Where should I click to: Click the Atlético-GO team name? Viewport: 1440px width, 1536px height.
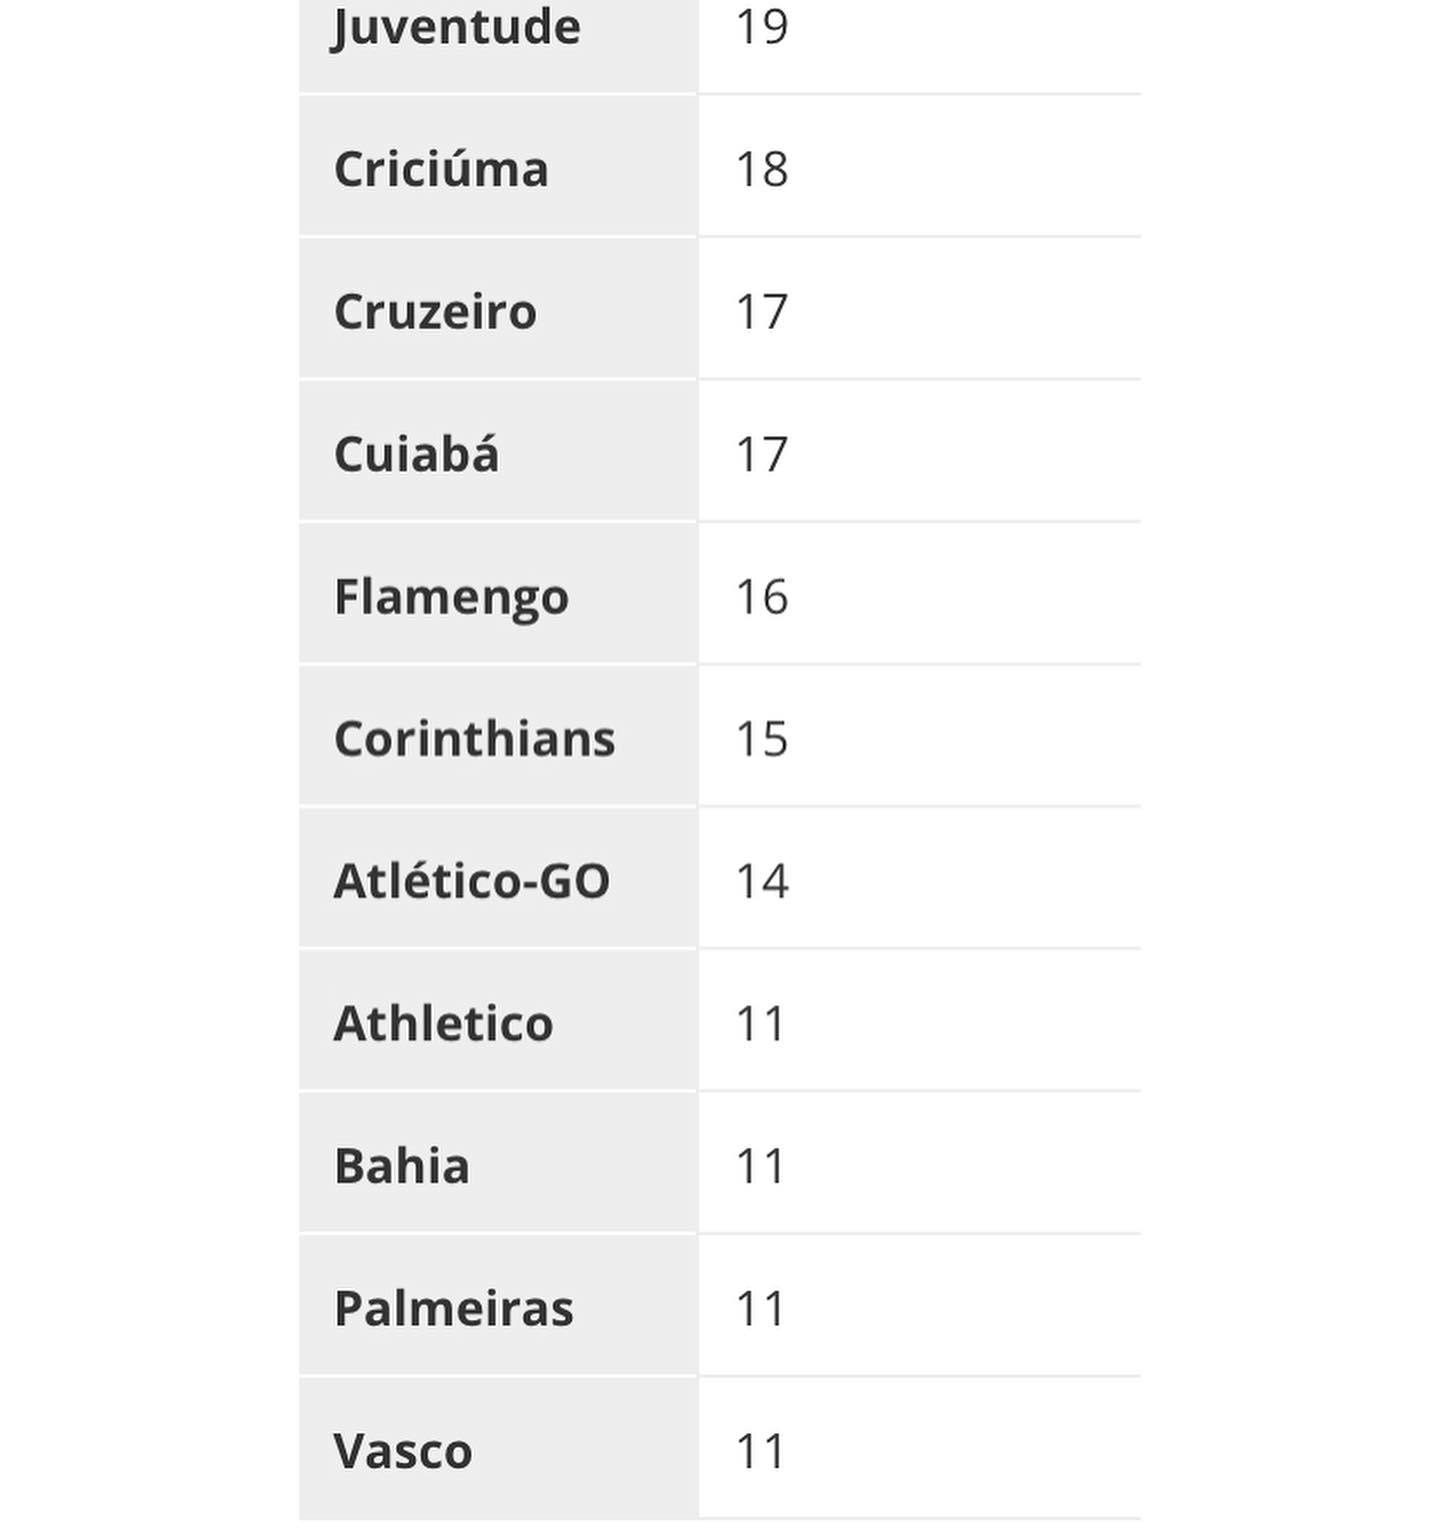(471, 881)
